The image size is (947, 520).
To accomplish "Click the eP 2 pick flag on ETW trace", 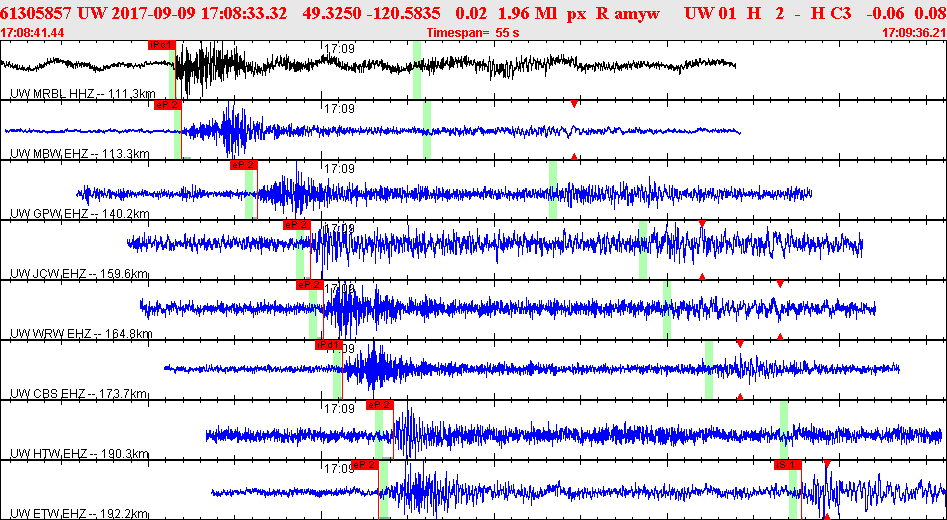I will pos(365,464).
